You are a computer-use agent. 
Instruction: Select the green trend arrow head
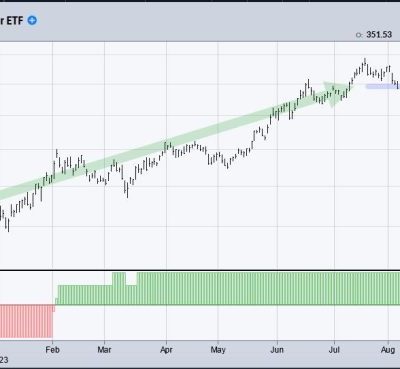[x=336, y=93]
